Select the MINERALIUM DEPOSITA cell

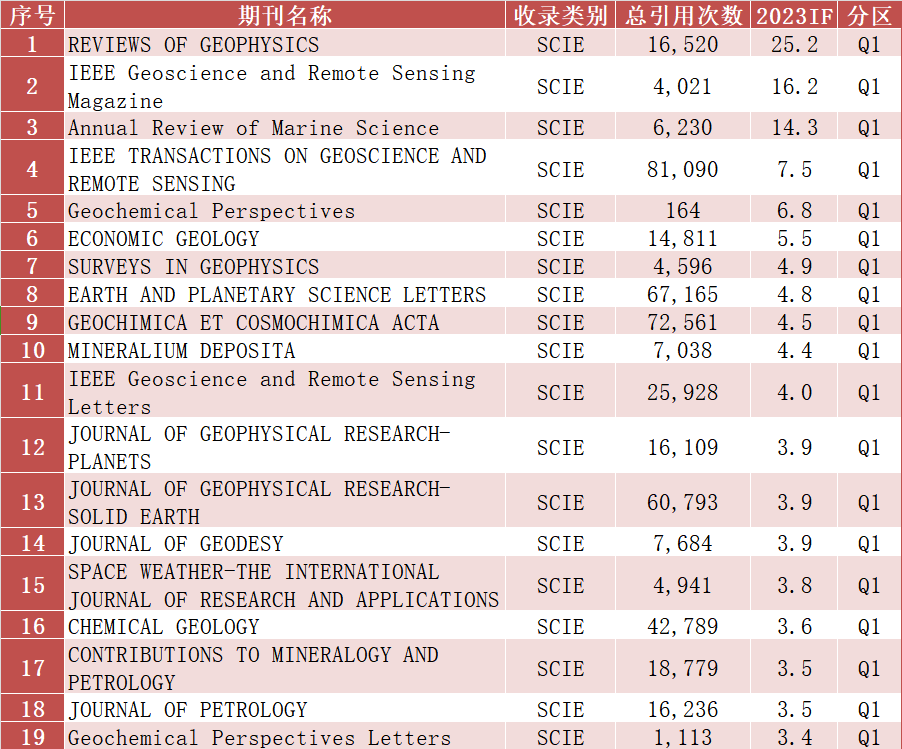point(285,350)
